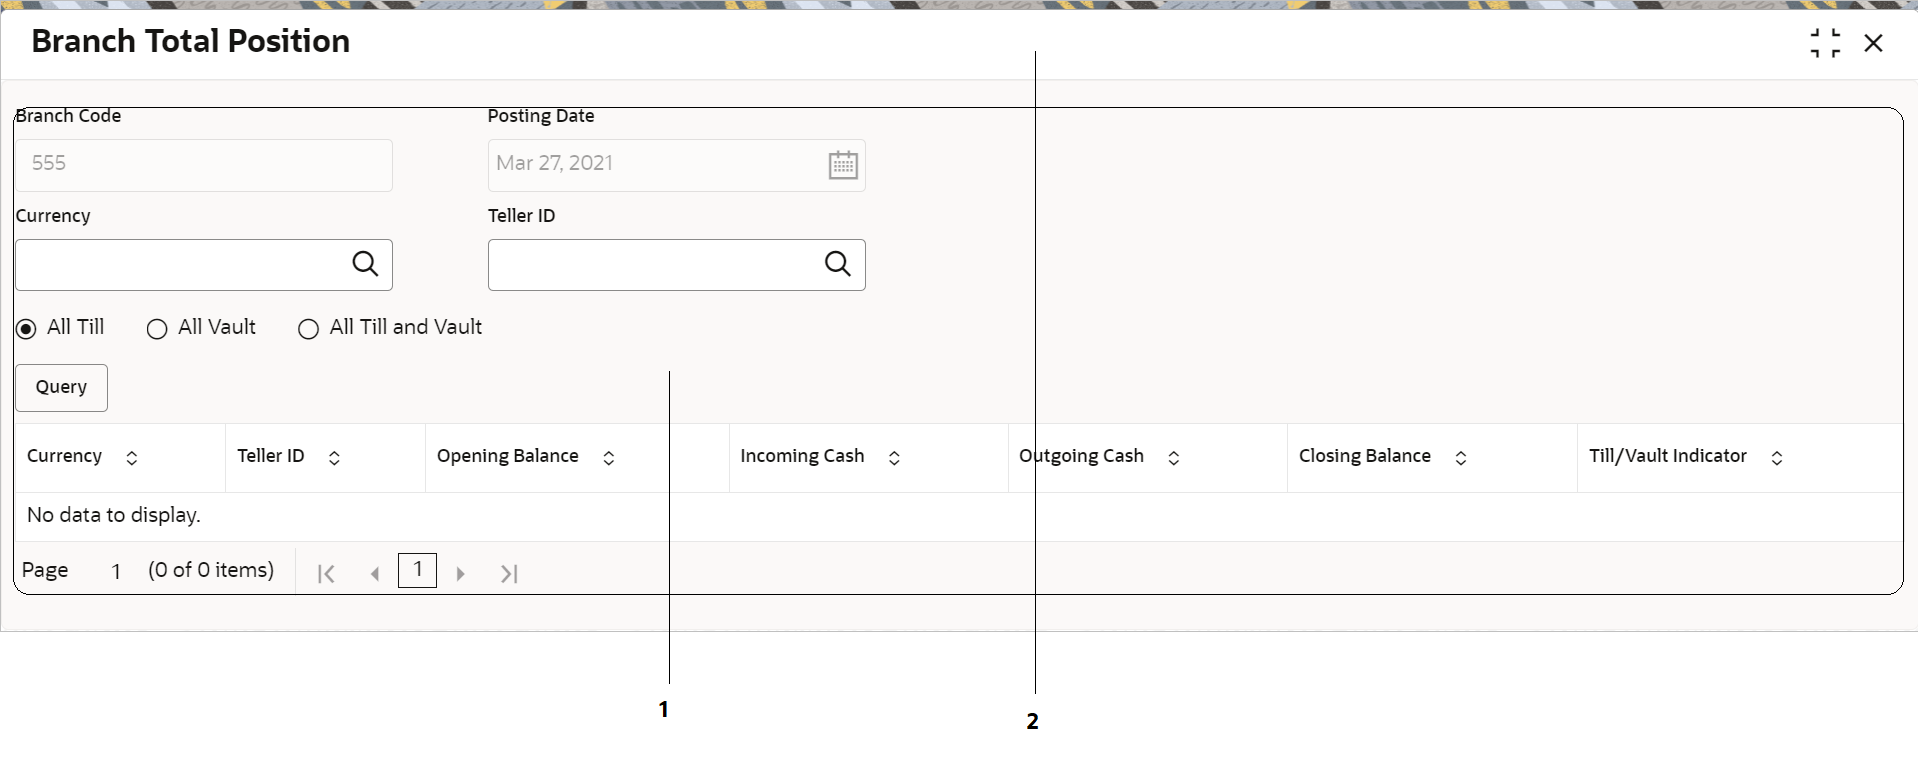Go to first page of results

326,573
